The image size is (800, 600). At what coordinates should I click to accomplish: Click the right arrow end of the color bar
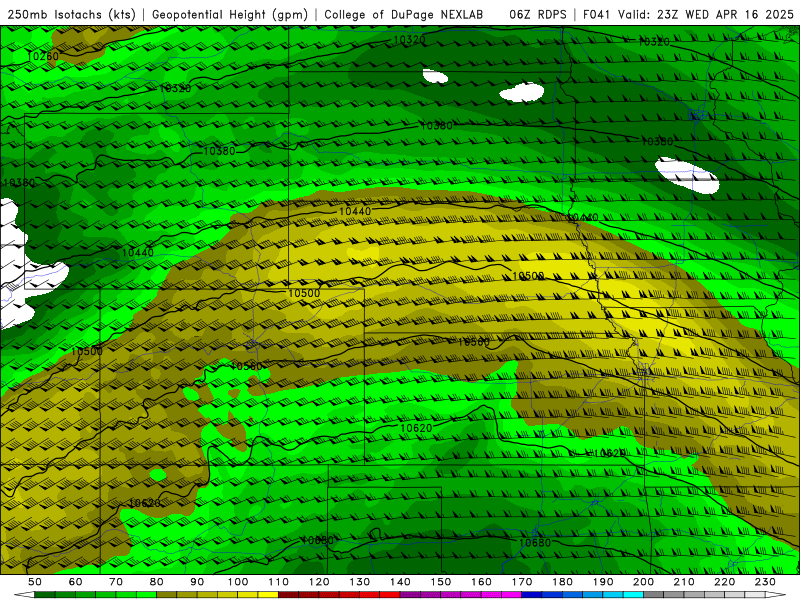pyautogui.click(x=776, y=595)
